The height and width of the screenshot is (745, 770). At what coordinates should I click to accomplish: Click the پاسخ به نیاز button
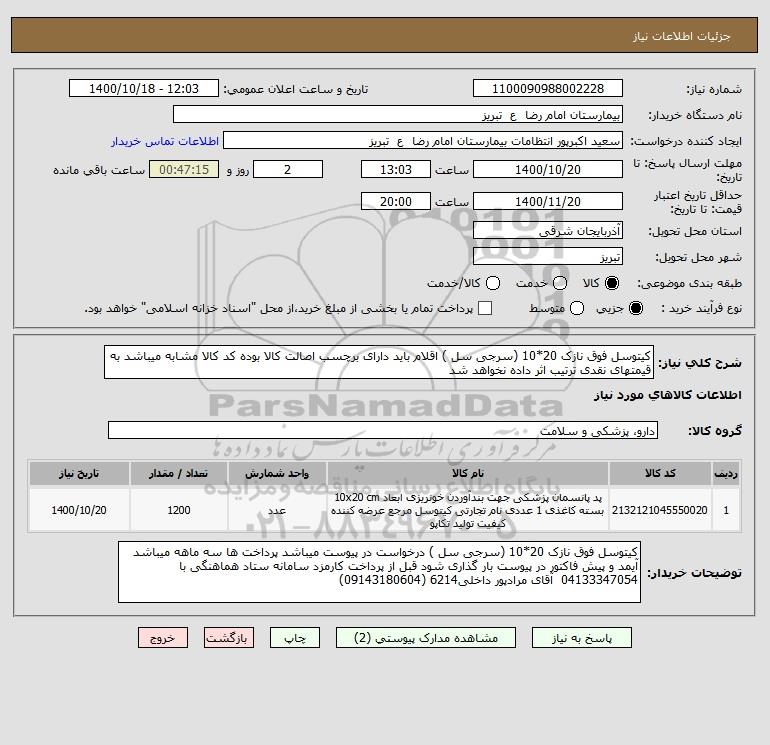(x=581, y=637)
